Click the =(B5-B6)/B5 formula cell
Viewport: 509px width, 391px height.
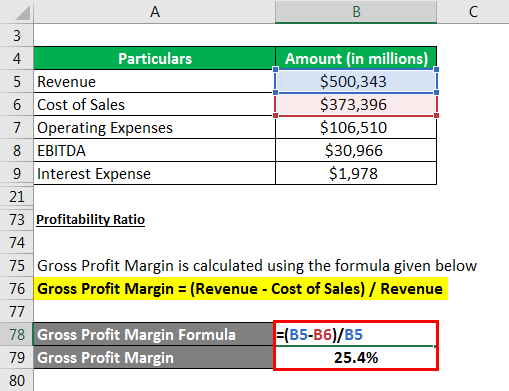(x=356, y=334)
